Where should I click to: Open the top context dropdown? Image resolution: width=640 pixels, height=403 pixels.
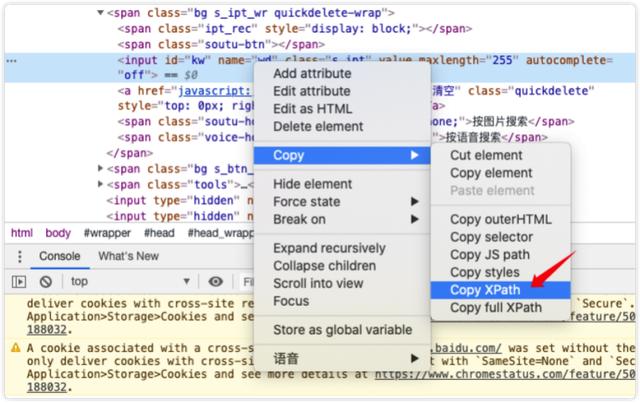pos(130,281)
